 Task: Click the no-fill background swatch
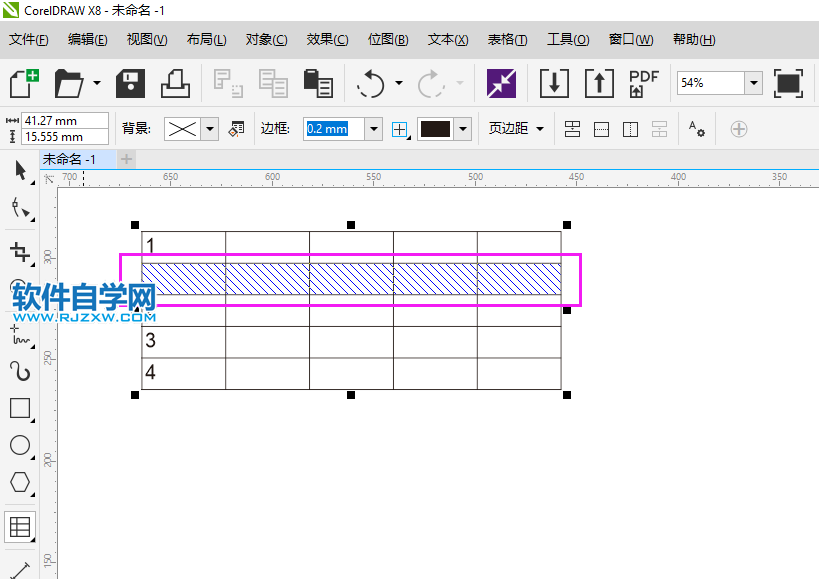coord(182,129)
